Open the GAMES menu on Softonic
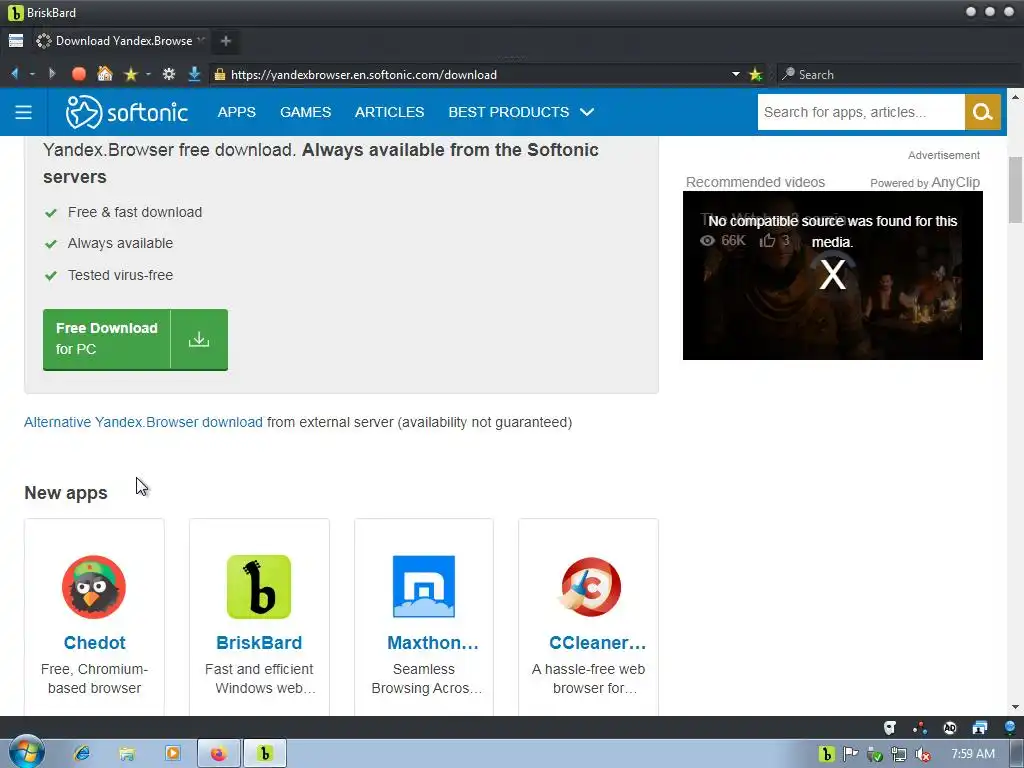 pyautogui.click(x=306, y=112)
